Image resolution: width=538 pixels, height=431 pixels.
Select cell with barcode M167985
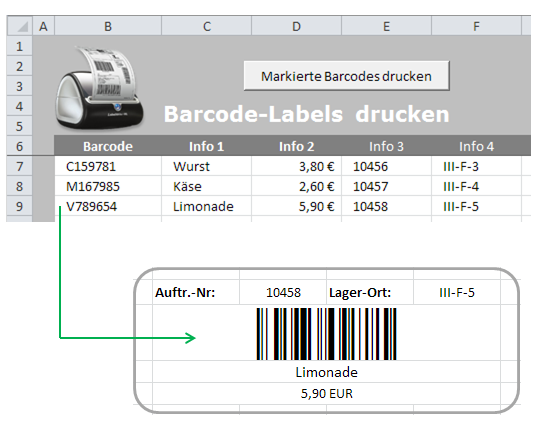click(x=108, y=186)
